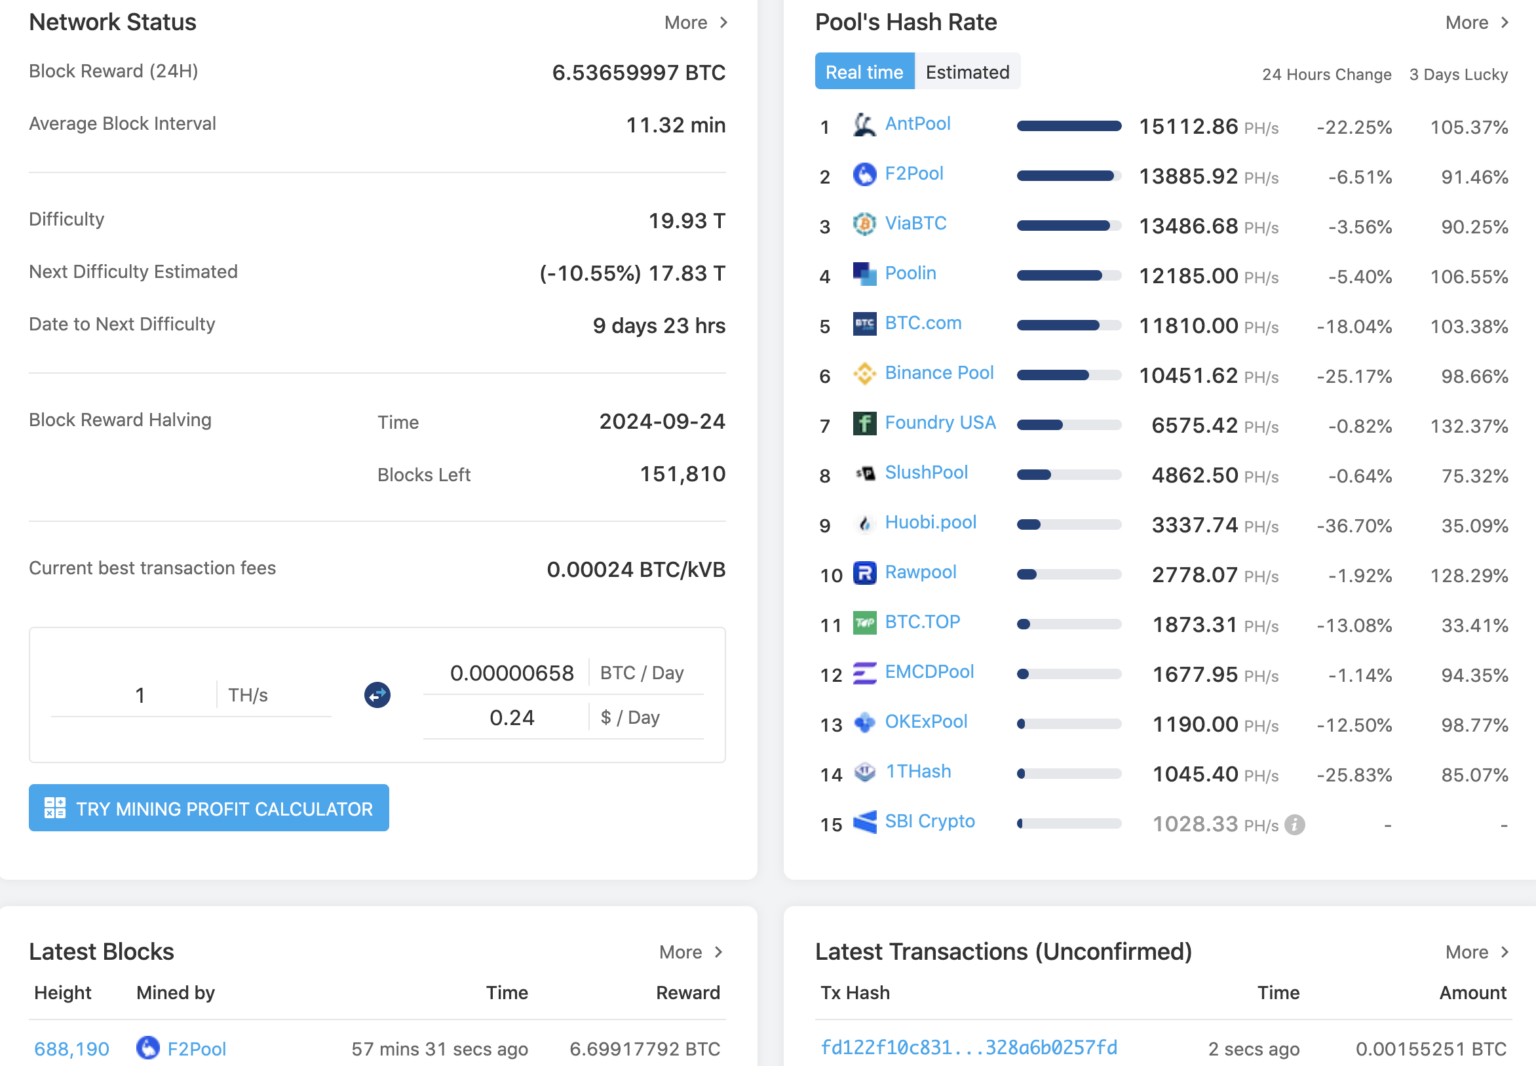The width and height of the screenshot is (1536, 1066).
Task: Open the OKExPool link
Action: click(x=926, y=722)
